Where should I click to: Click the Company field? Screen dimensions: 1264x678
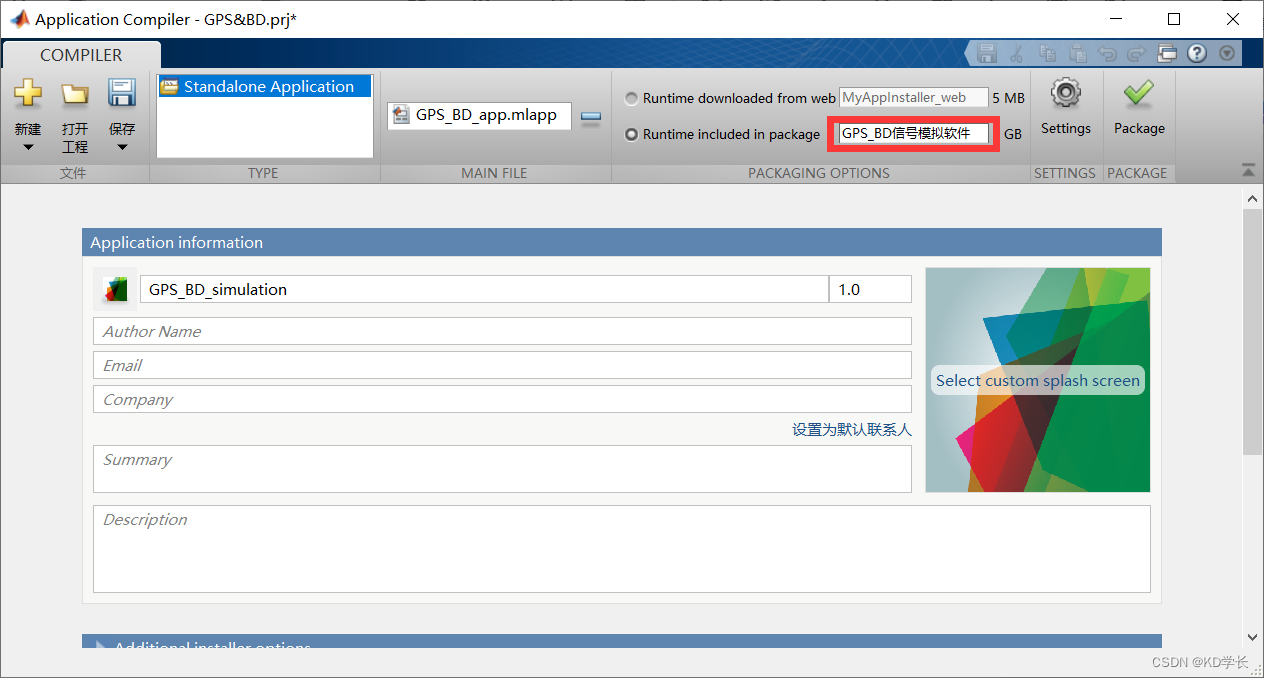pos(502,399)
